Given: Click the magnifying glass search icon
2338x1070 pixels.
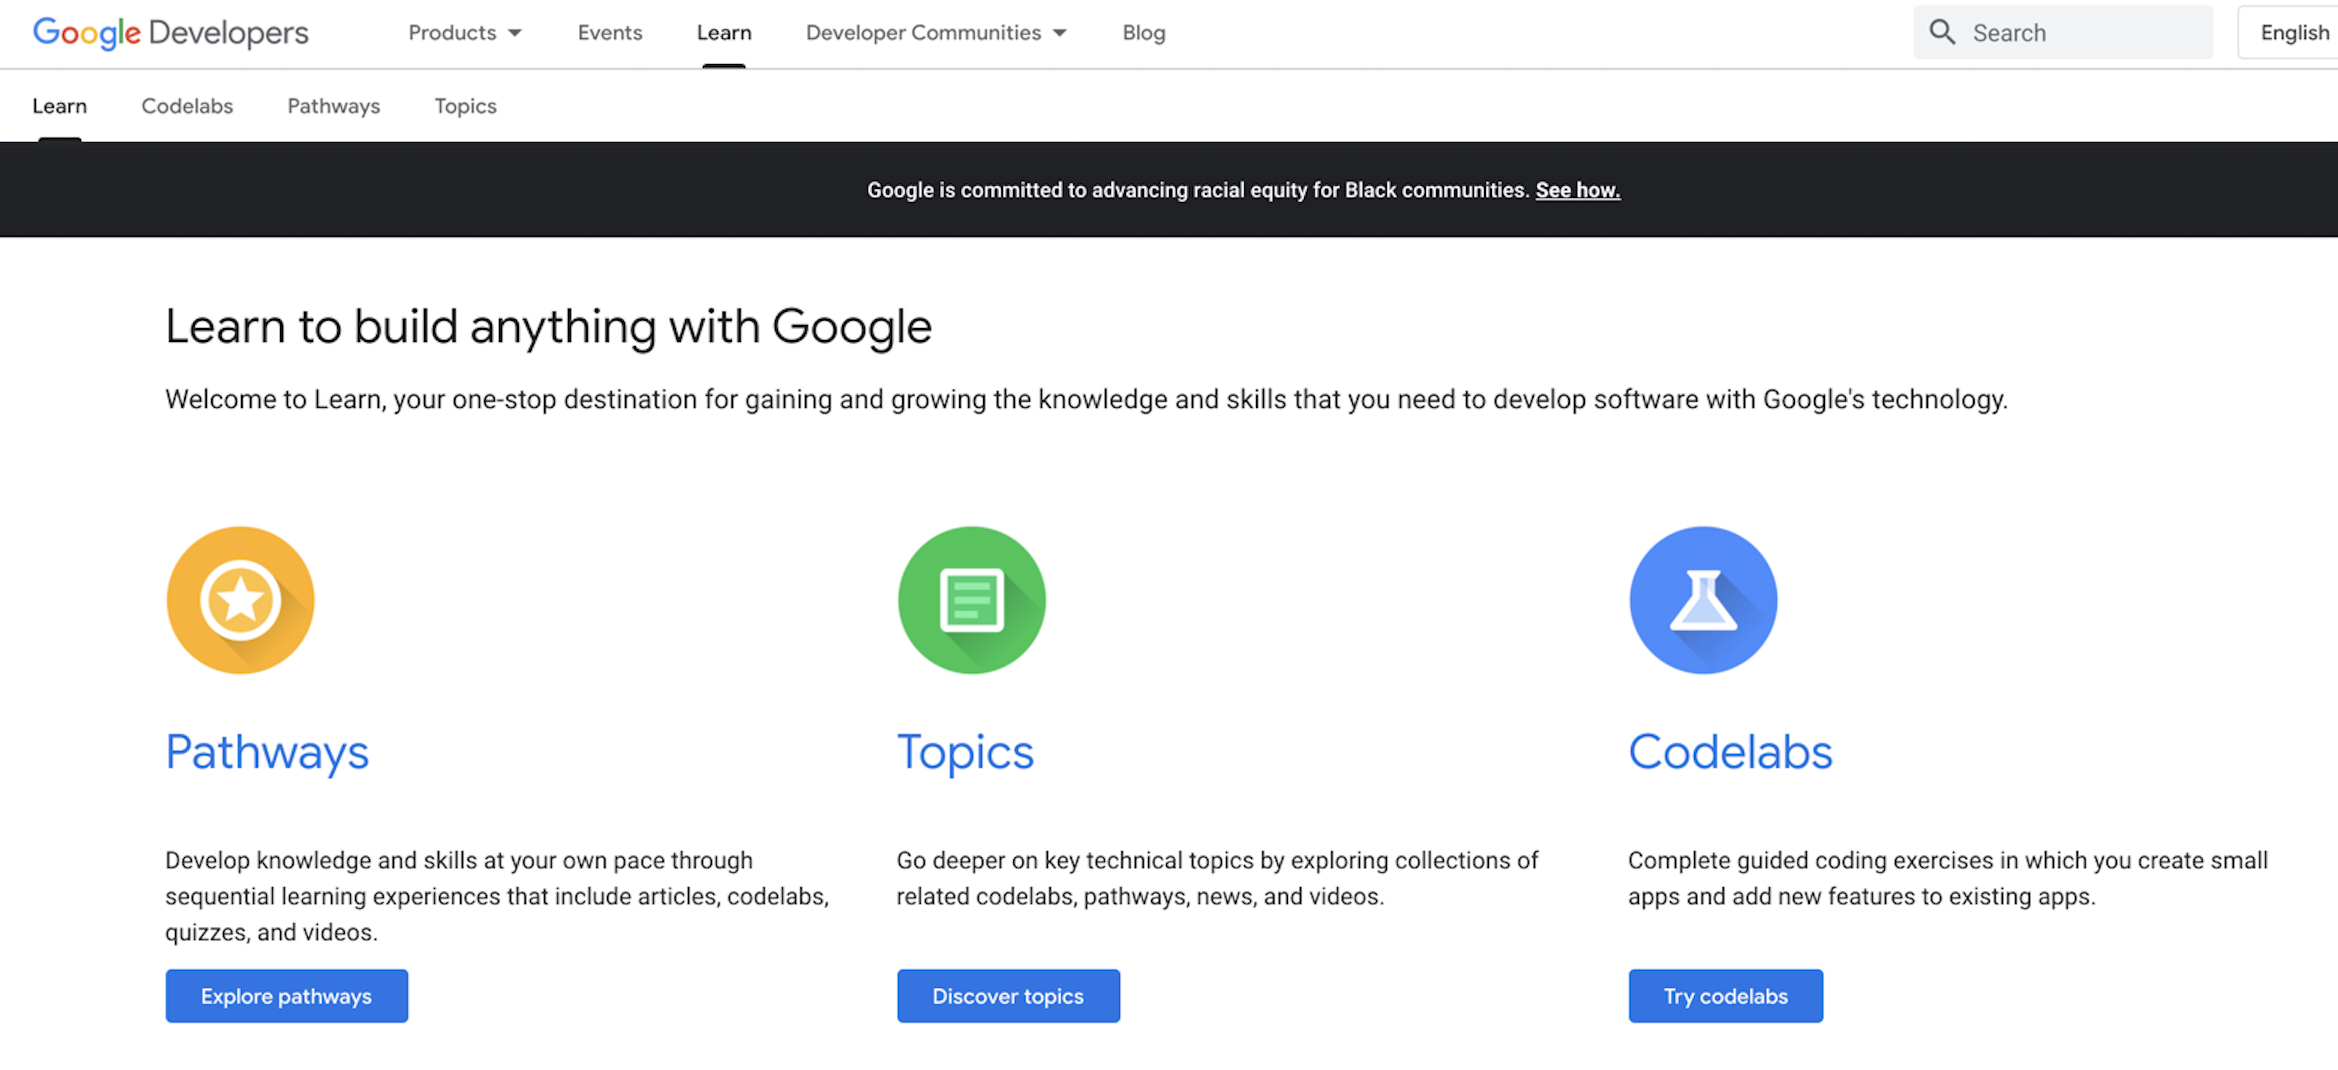Looking at the screenshot, I should (x=1942, y=32).
